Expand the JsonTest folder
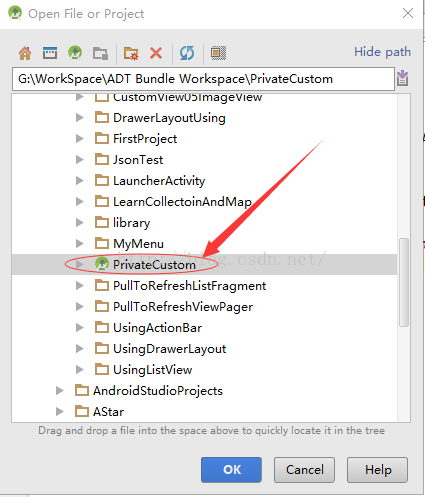 tap(80, 159)
